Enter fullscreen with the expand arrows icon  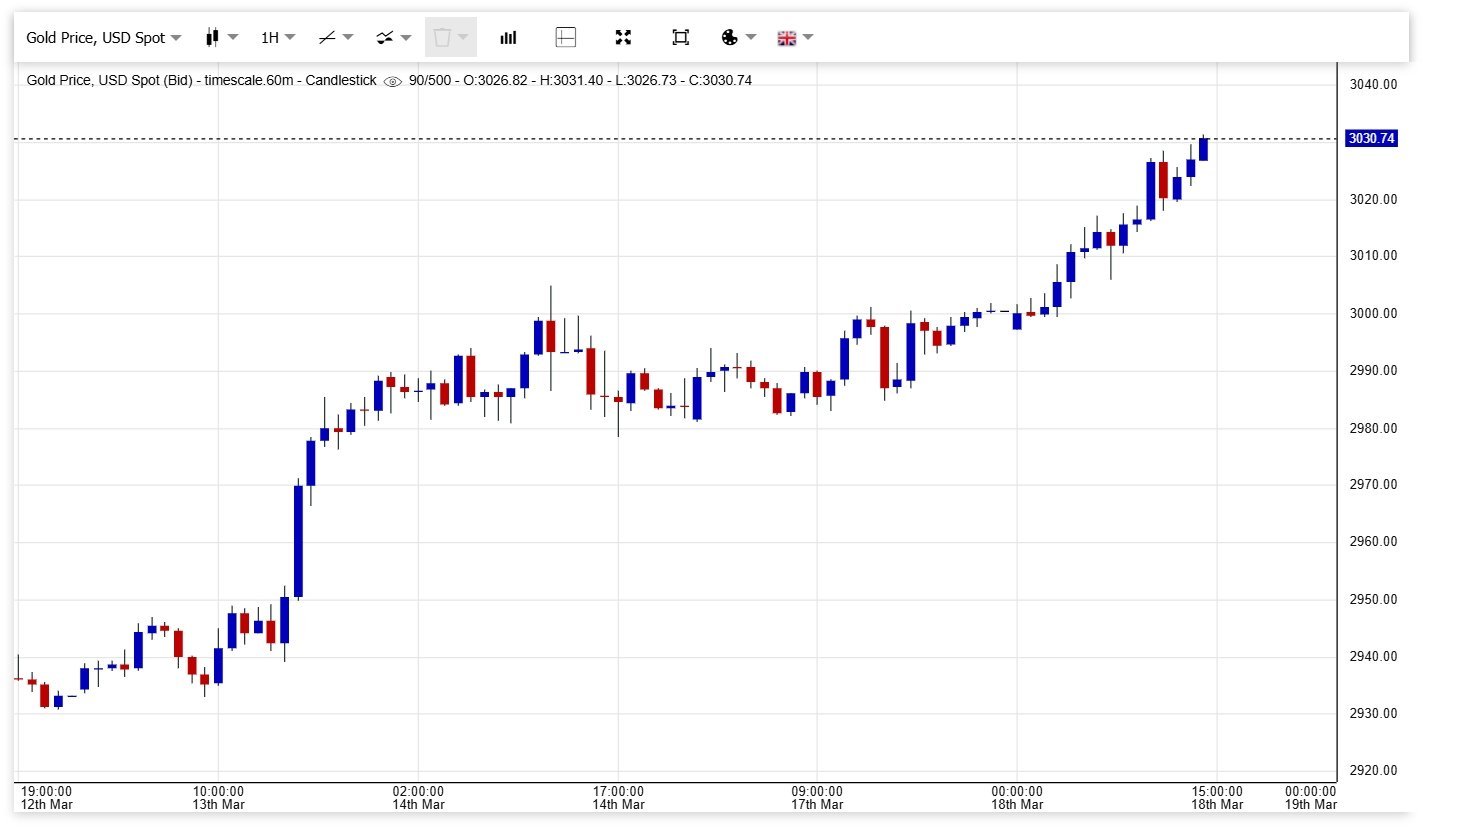pos(623,38)
